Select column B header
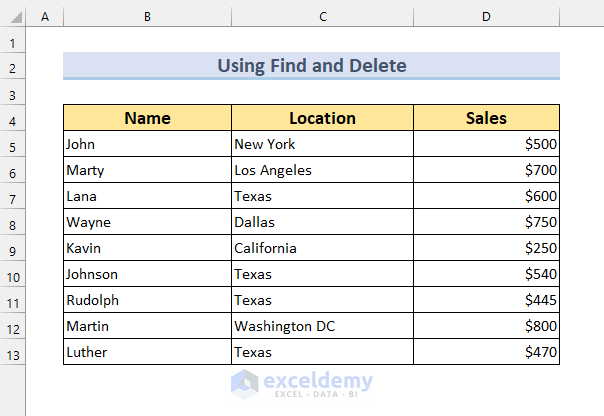The height and width of the screenshot is (416, 604). (x=147, y=17)
